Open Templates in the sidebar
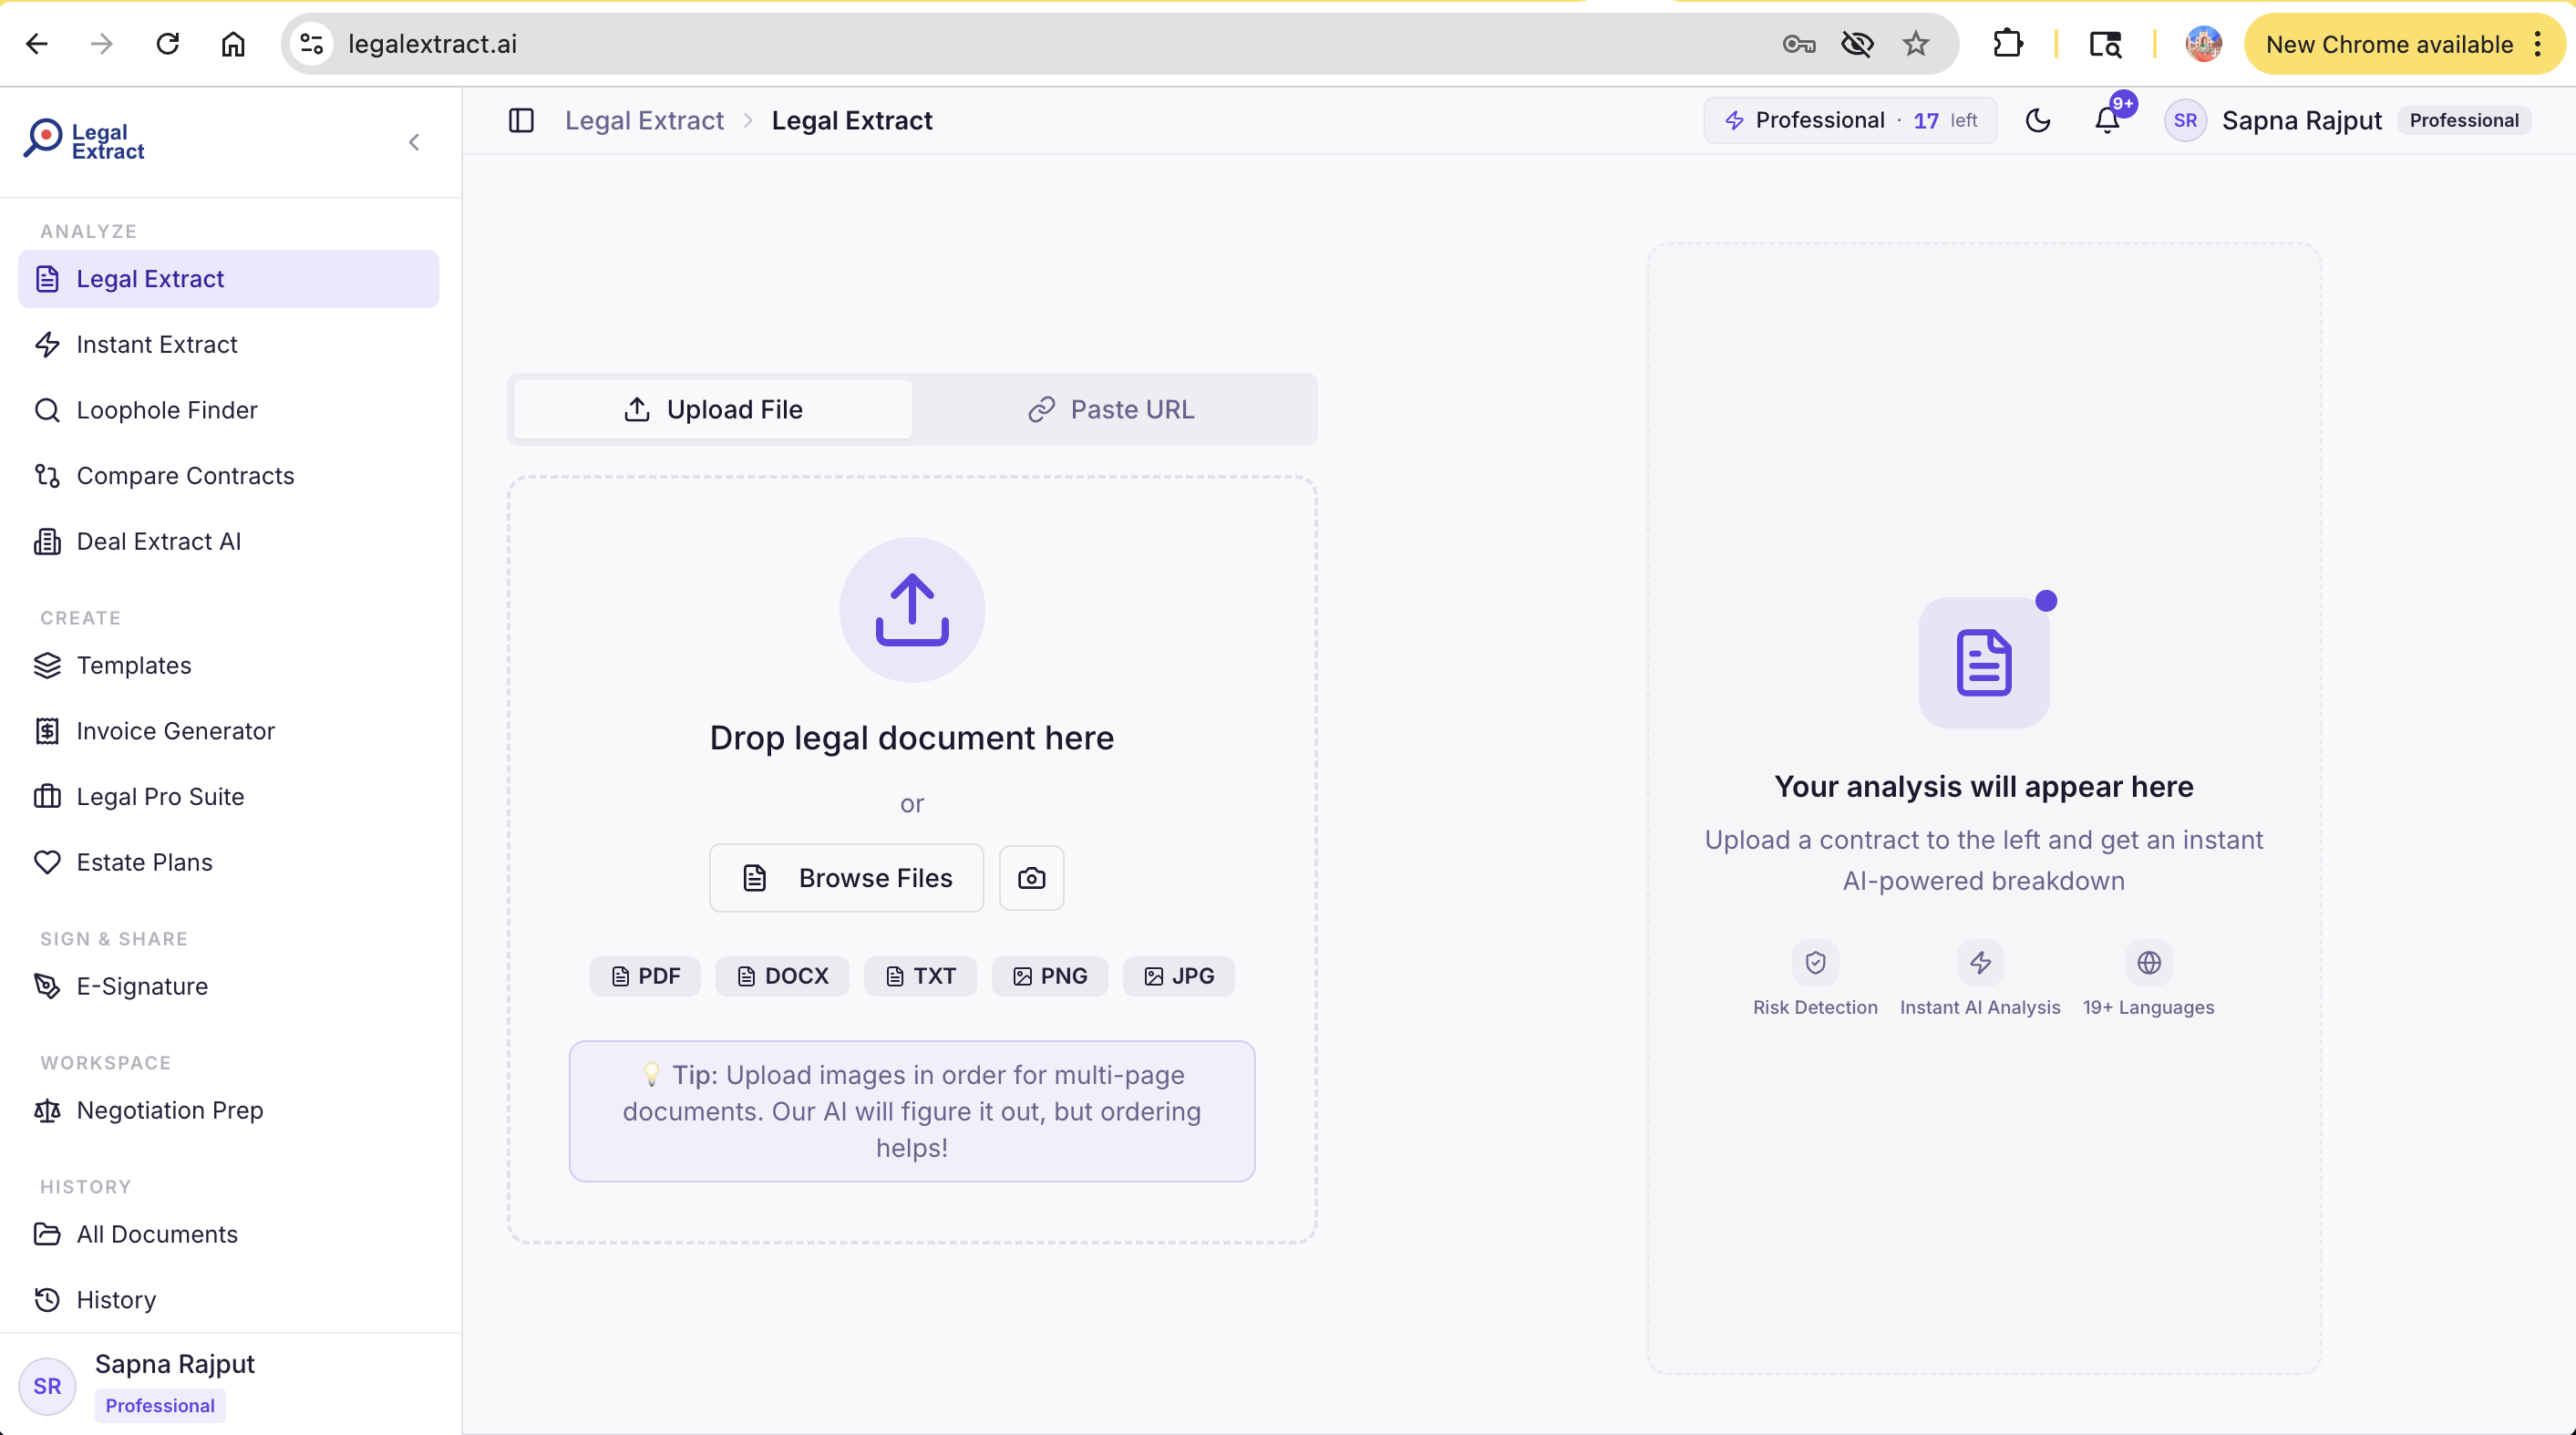Image resolution: width=2576 pixels, height=1435 pixels. click(228, 666)
